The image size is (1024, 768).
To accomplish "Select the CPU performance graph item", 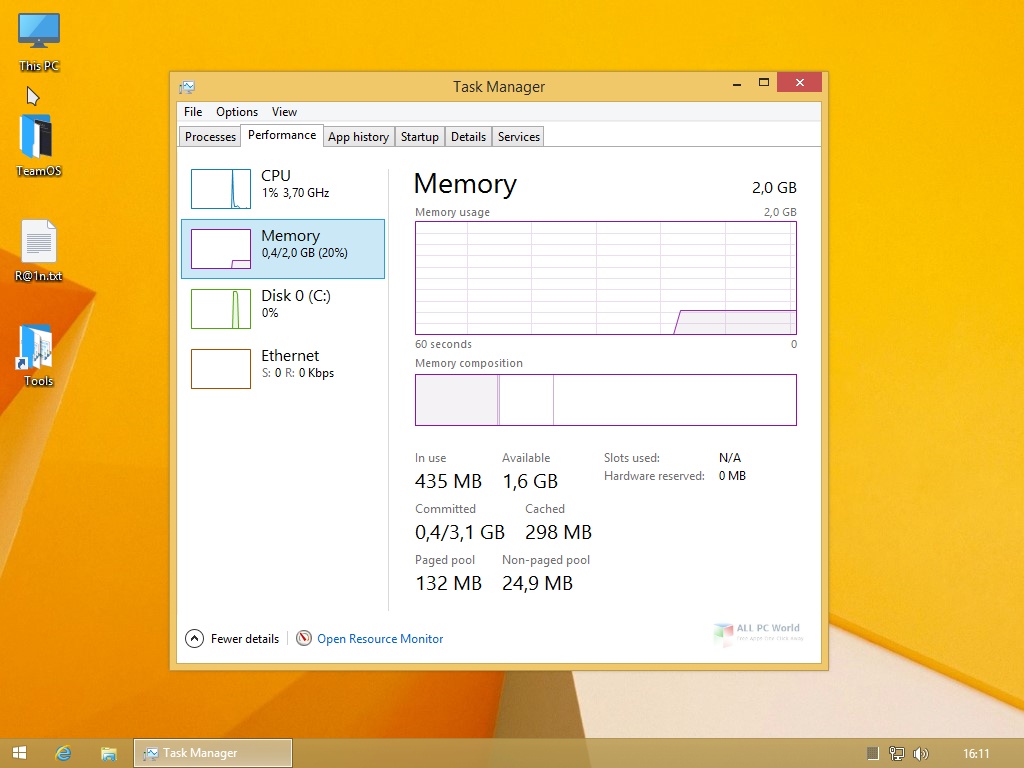I will [283, 189].
